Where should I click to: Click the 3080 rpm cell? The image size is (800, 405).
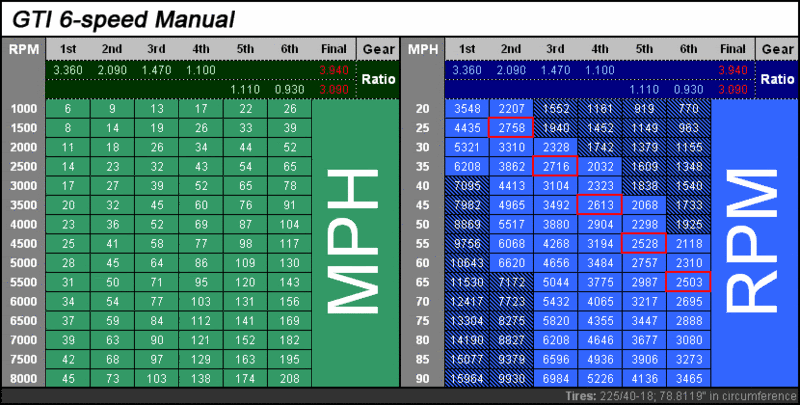[688, 340]
